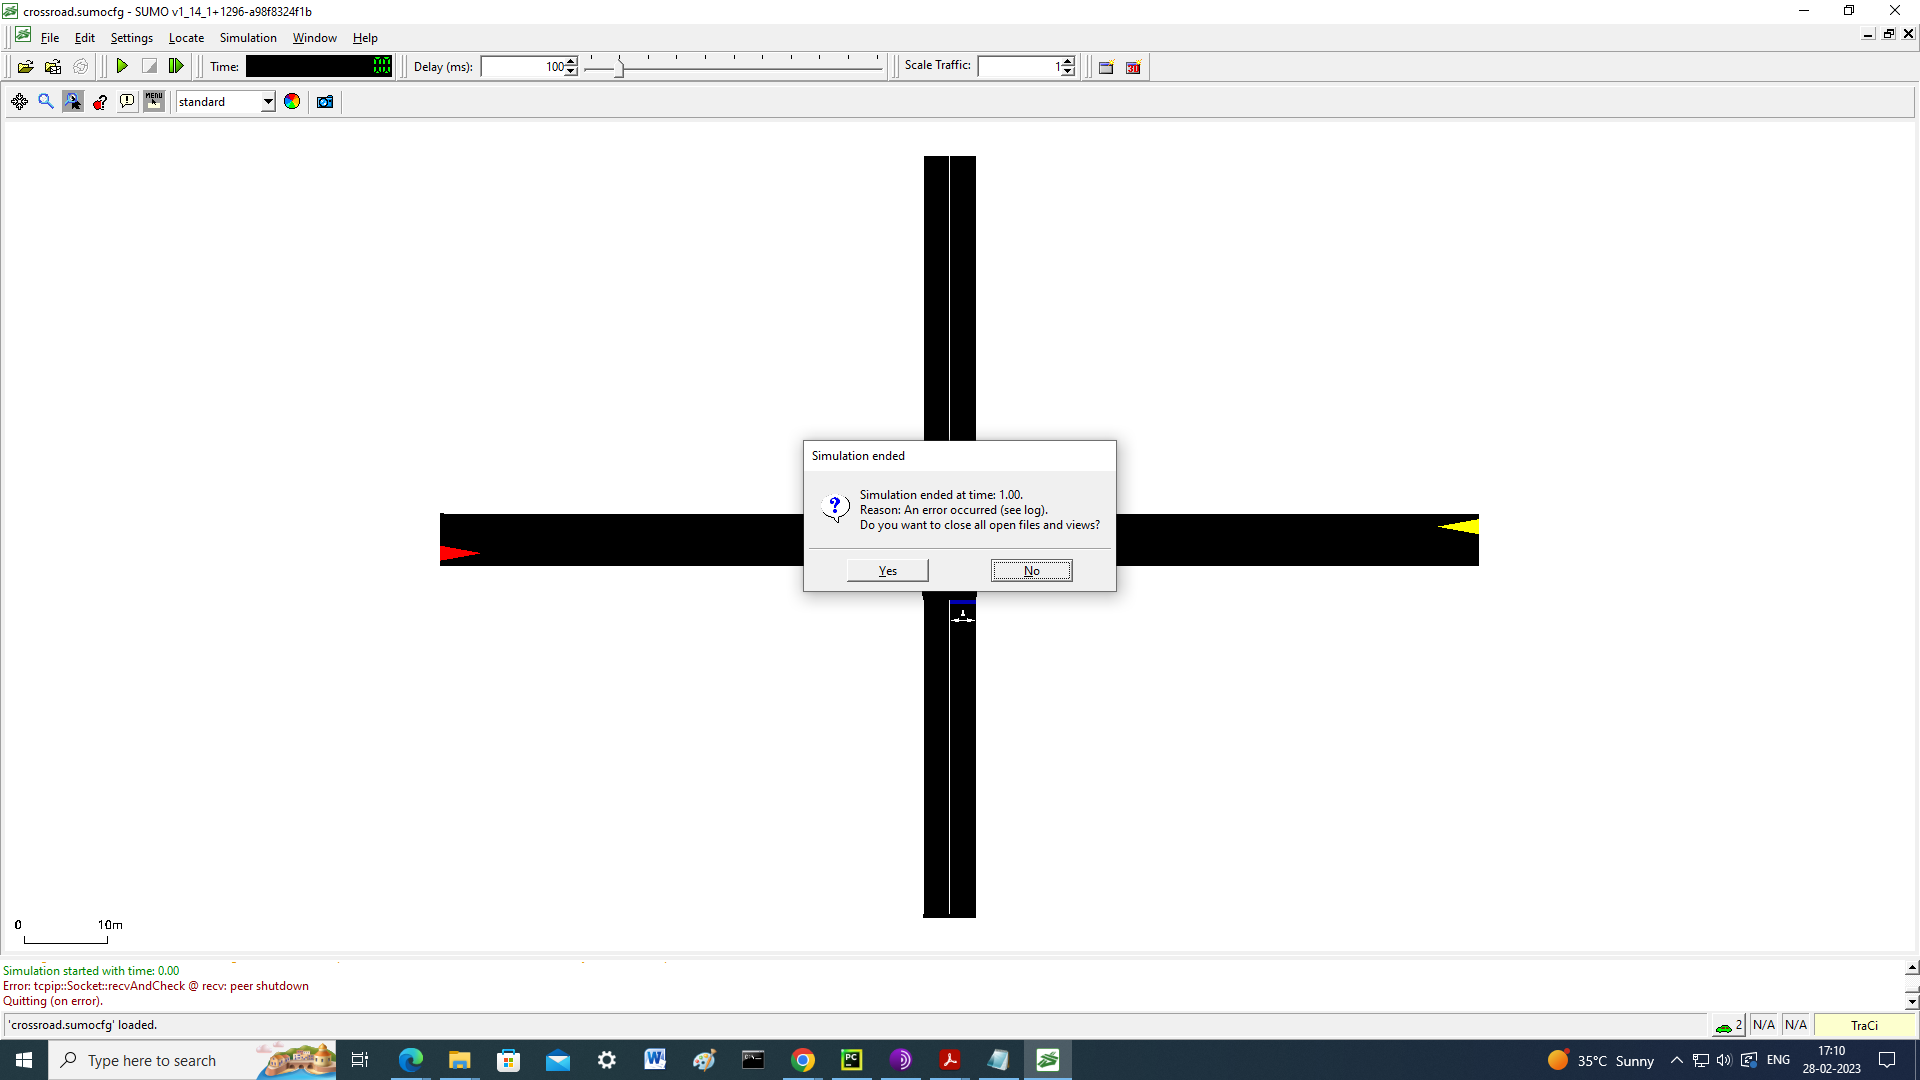This screenshot has width=1920, height=1080.
Task: Click No in the Simulation ended dialog
Action: (1032, 571)
